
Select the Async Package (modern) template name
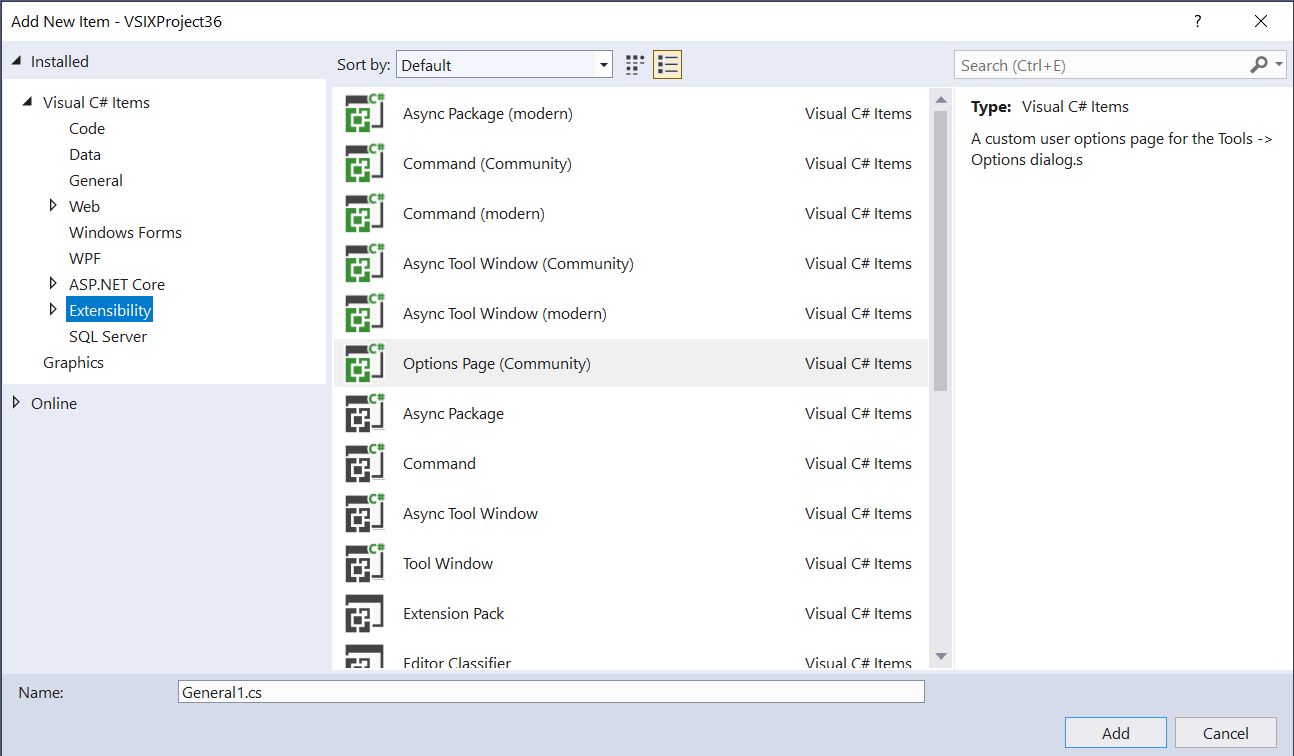point(488,113)
